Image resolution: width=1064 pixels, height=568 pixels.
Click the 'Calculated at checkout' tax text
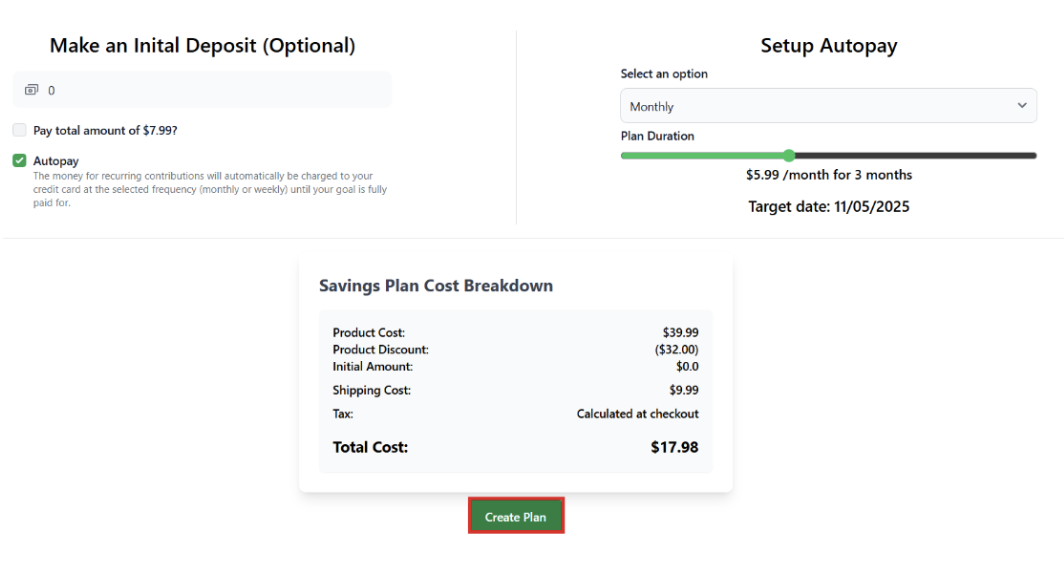(637, 414)
